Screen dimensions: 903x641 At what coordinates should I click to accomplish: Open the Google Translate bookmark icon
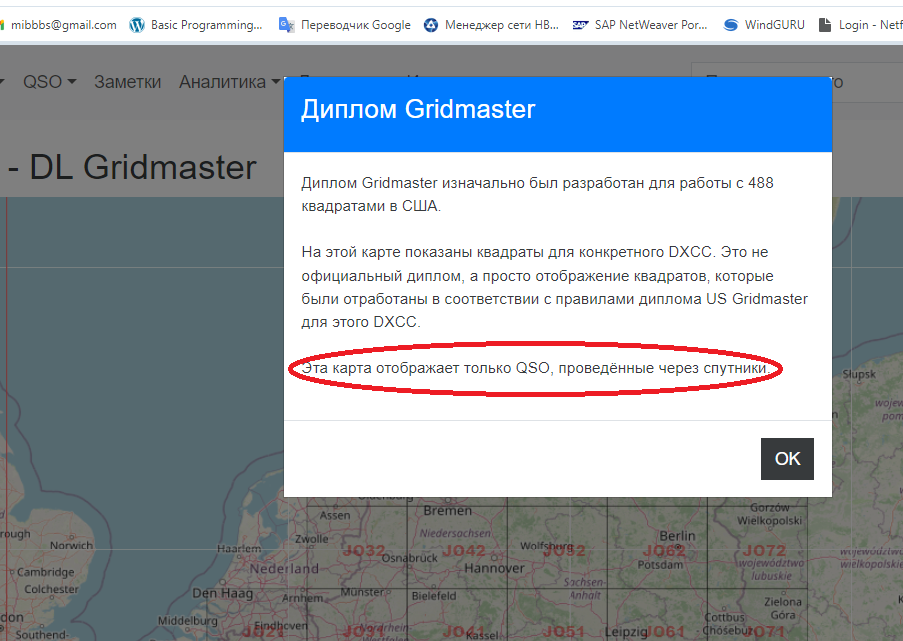click(287, 25)
